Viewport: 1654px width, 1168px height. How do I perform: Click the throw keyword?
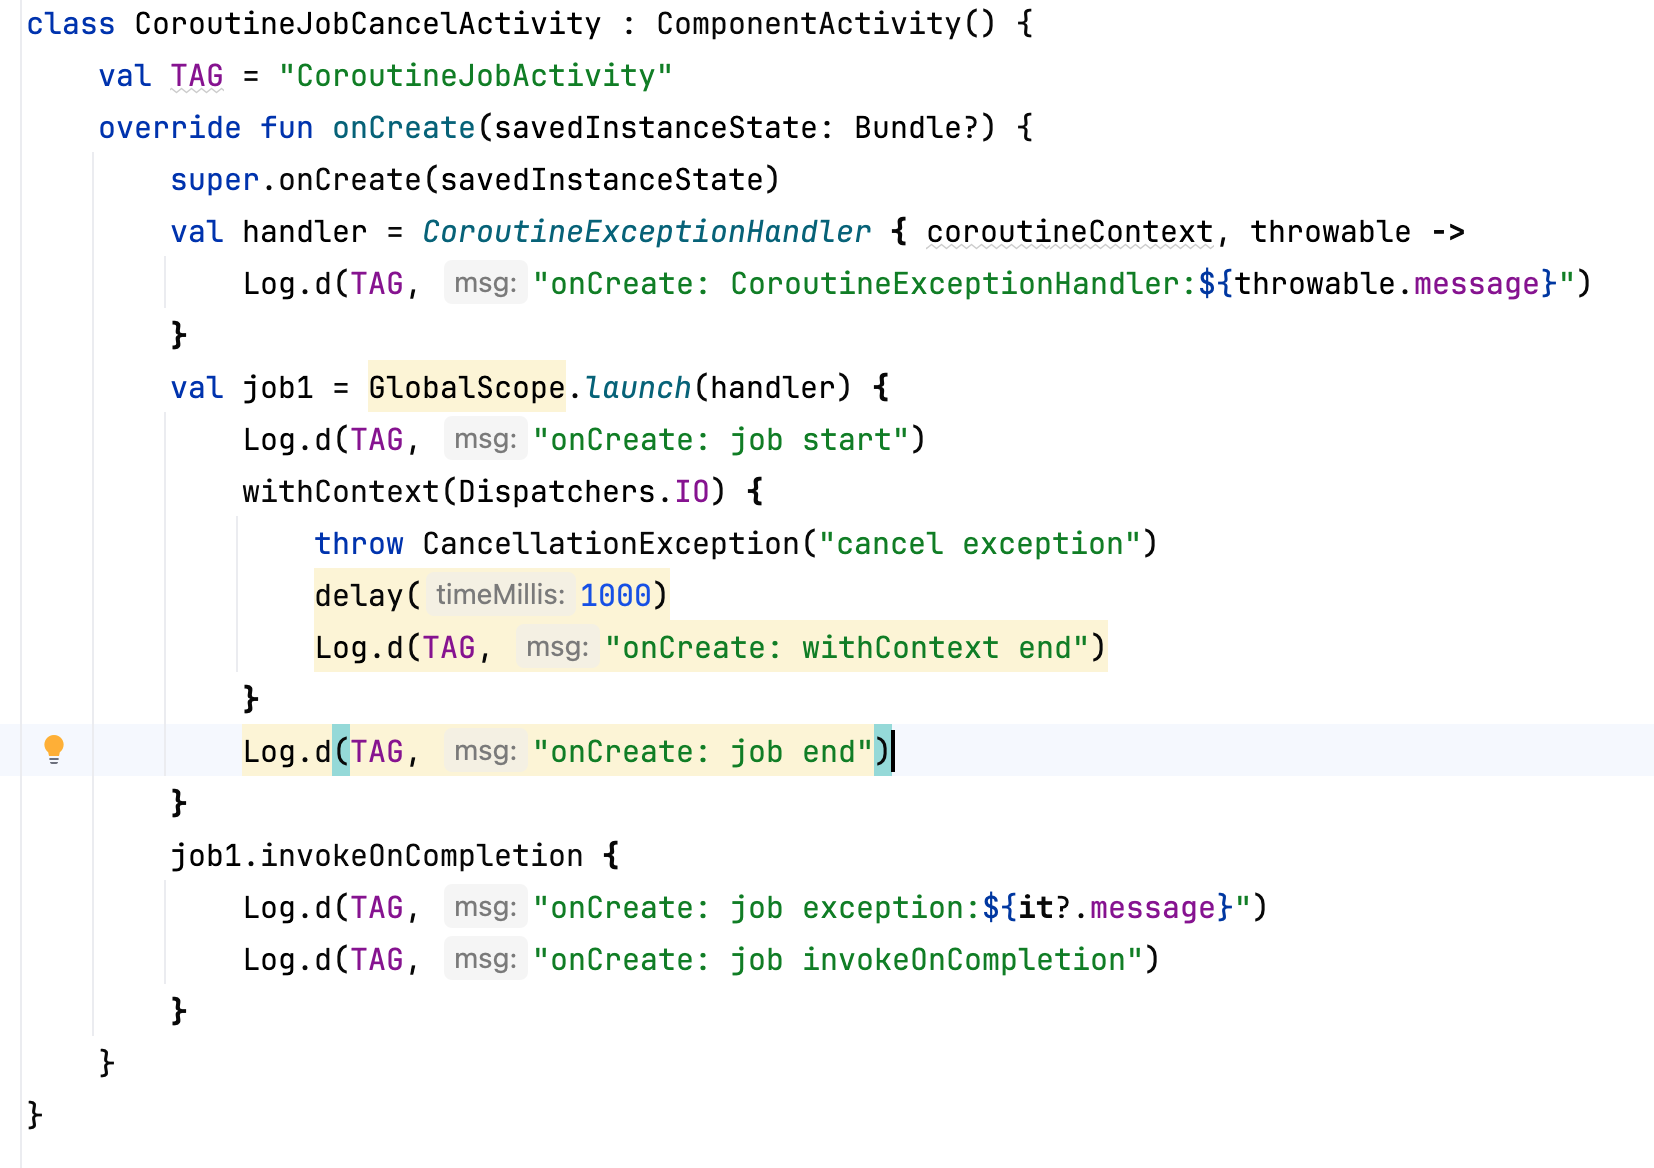pos(359,543)
